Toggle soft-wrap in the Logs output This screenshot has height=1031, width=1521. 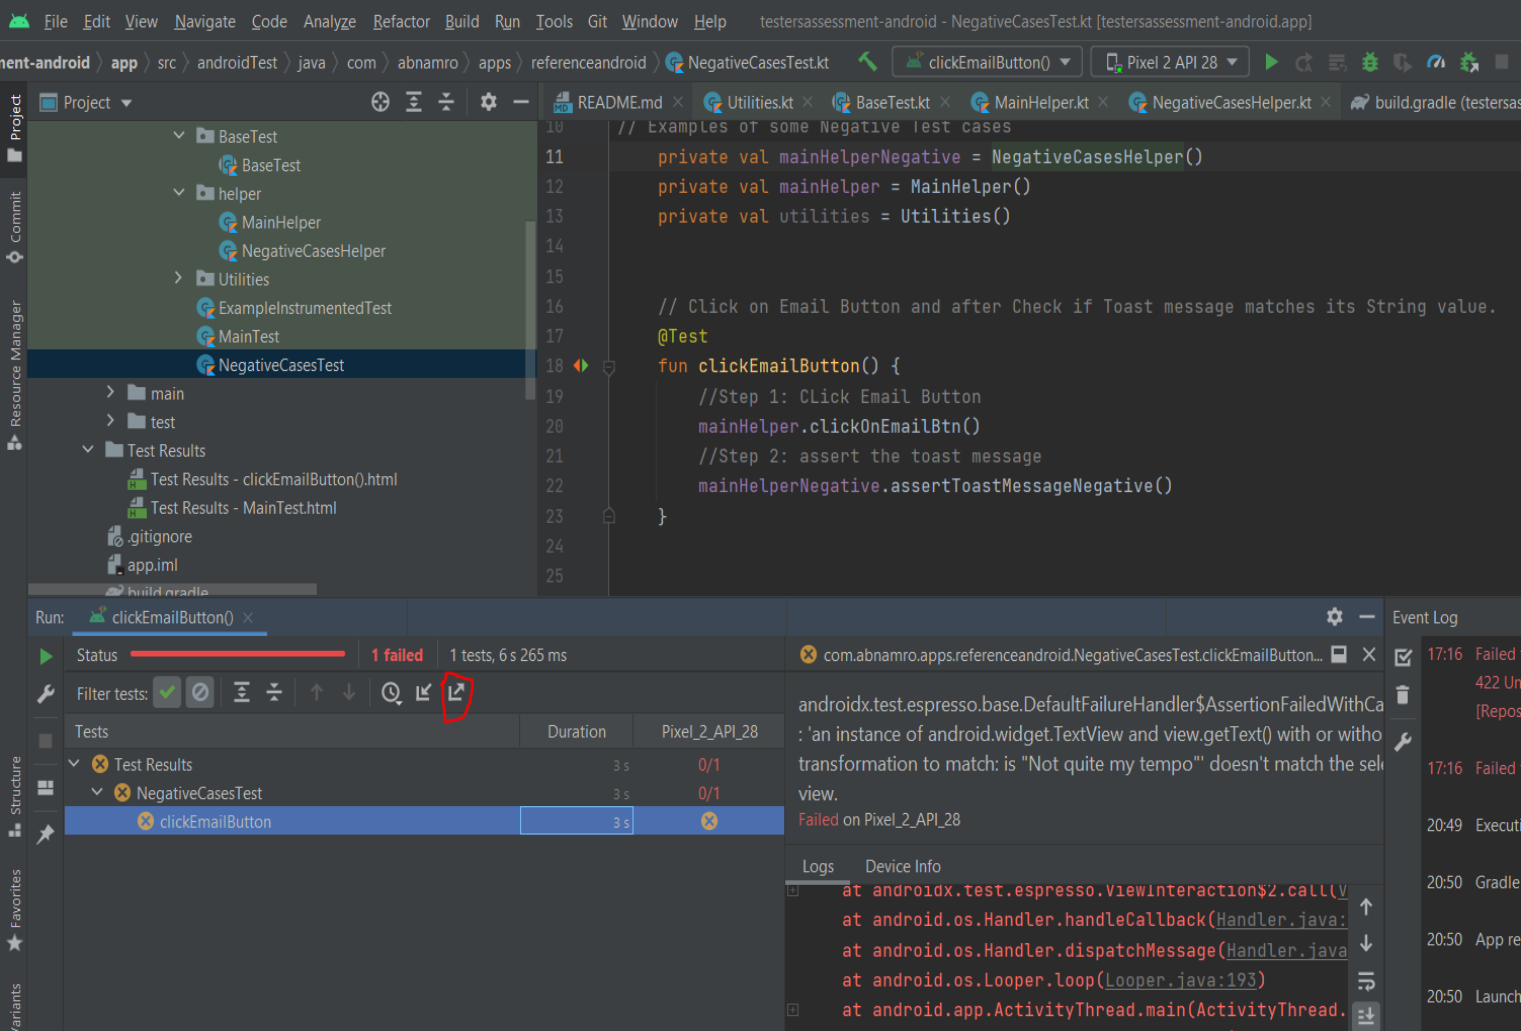1366,981
